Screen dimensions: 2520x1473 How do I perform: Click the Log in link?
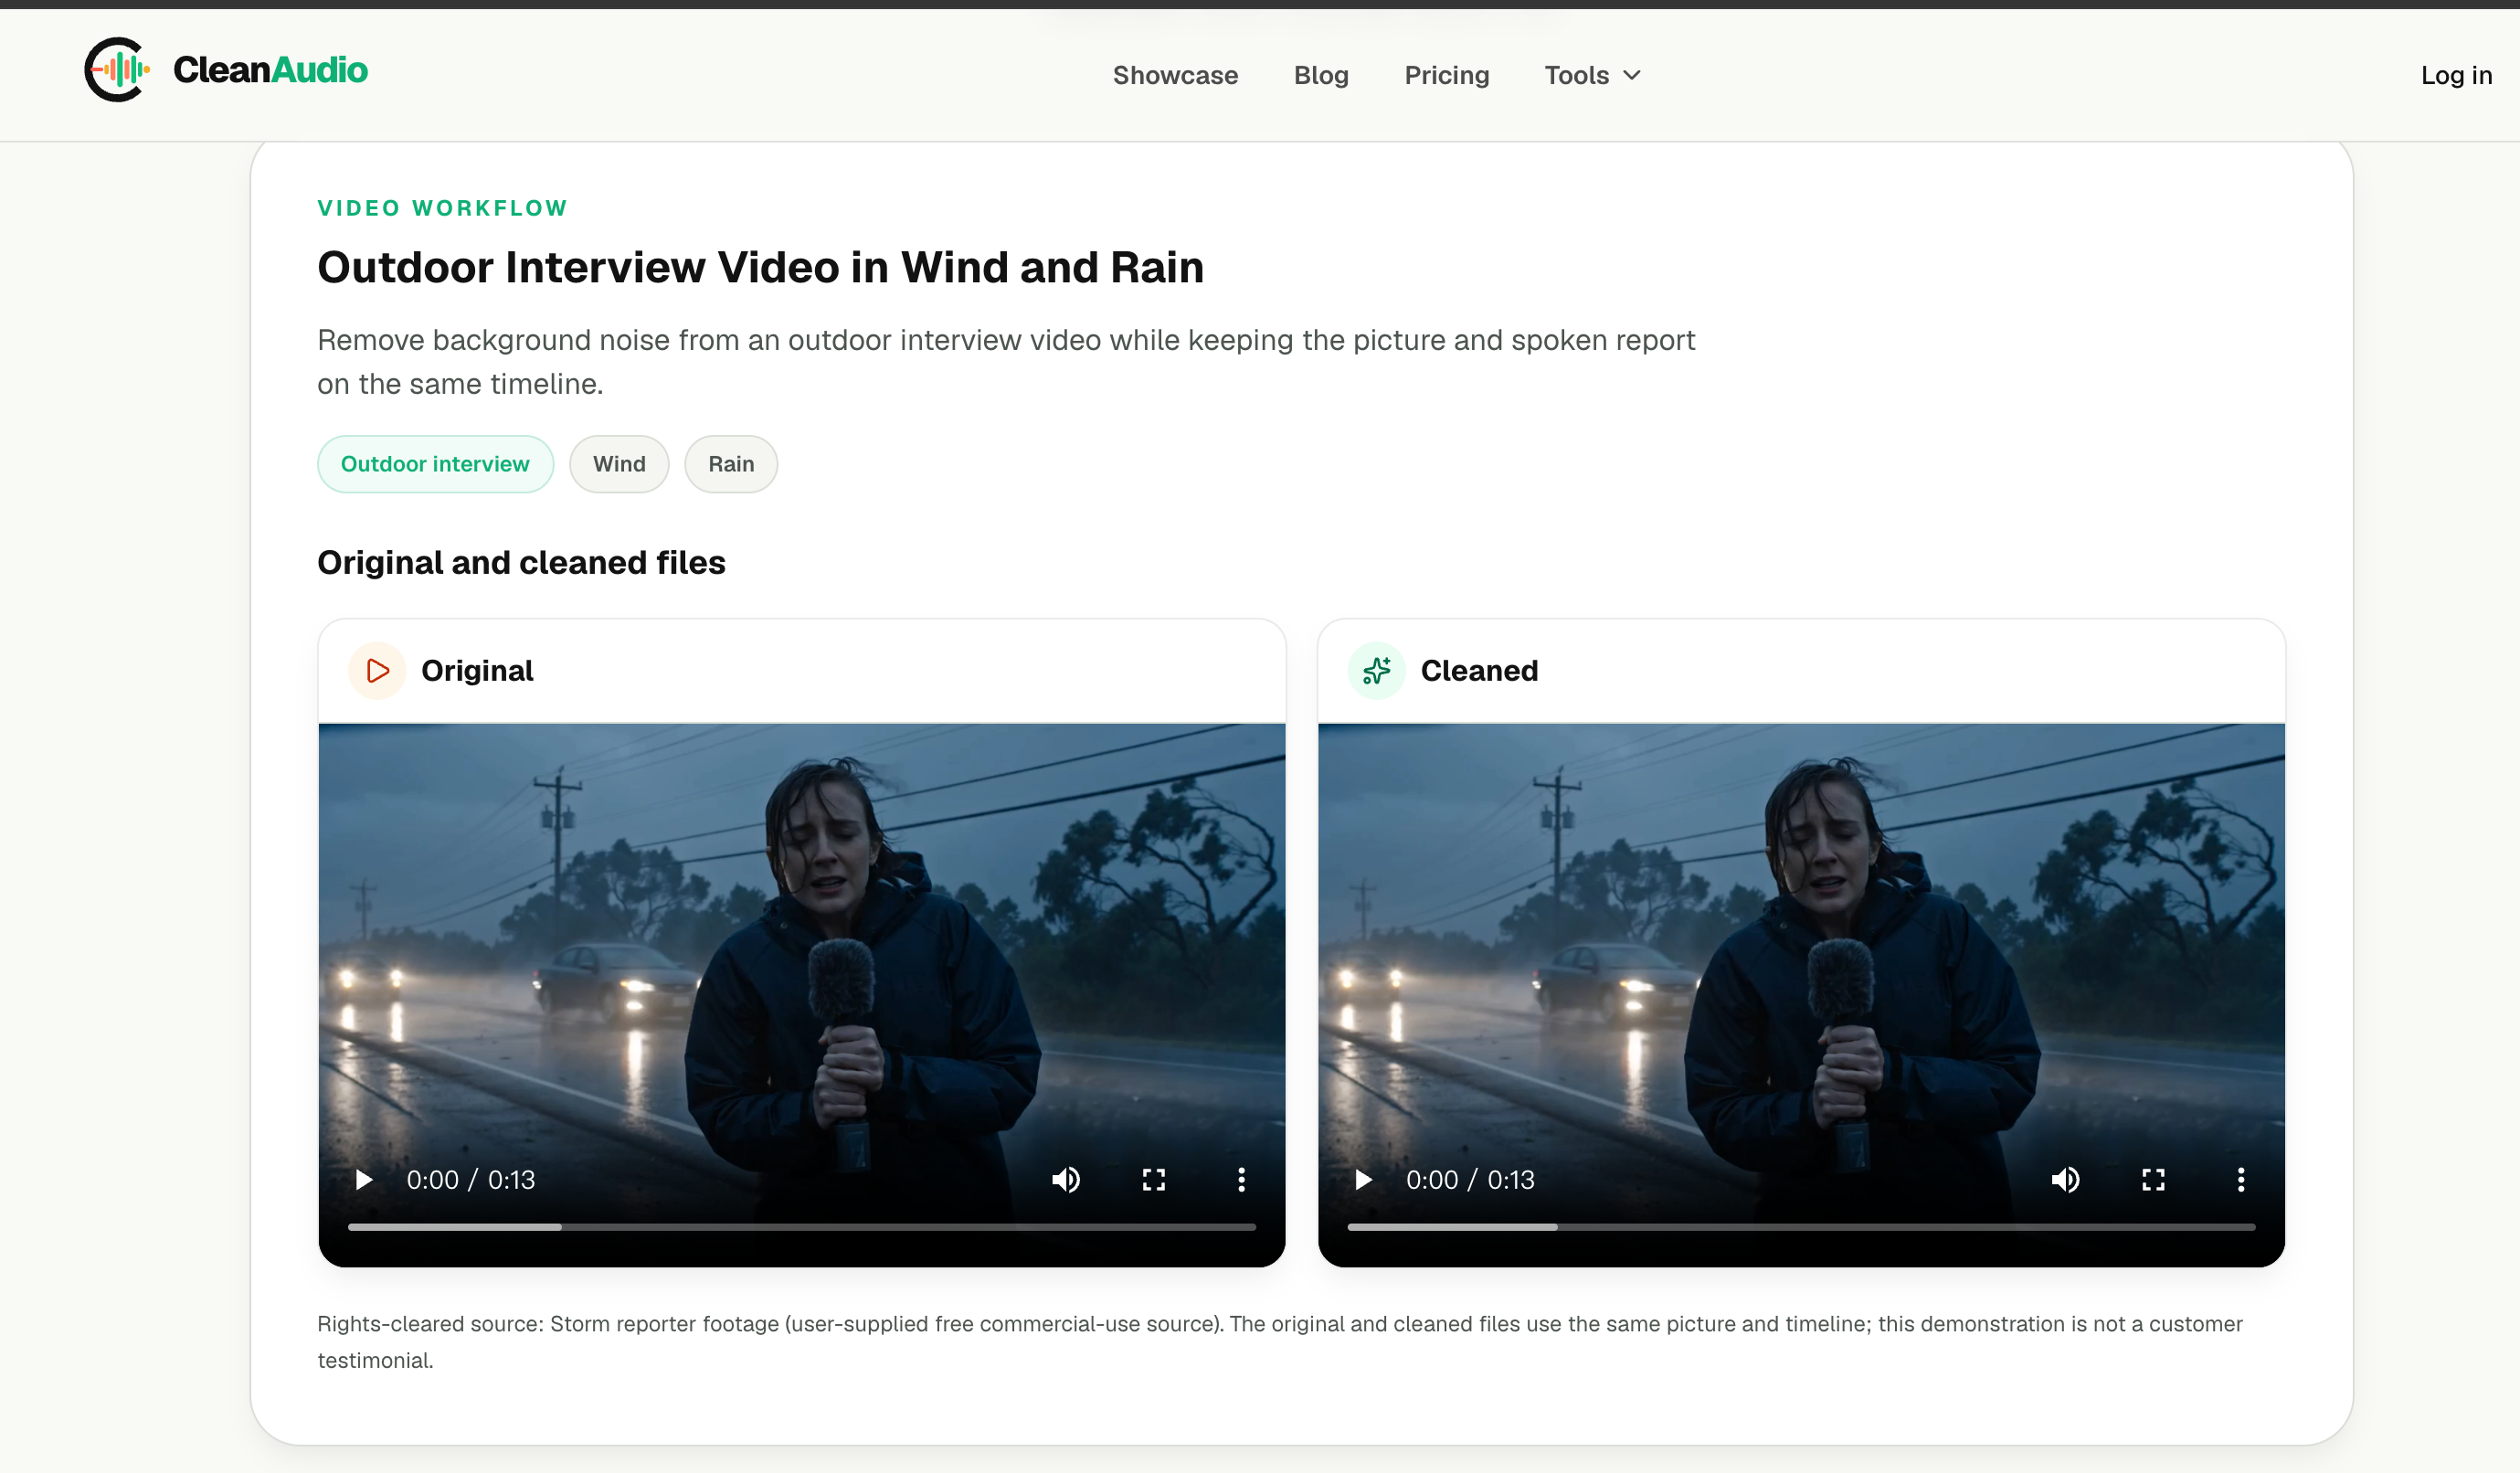(2455, 75)
